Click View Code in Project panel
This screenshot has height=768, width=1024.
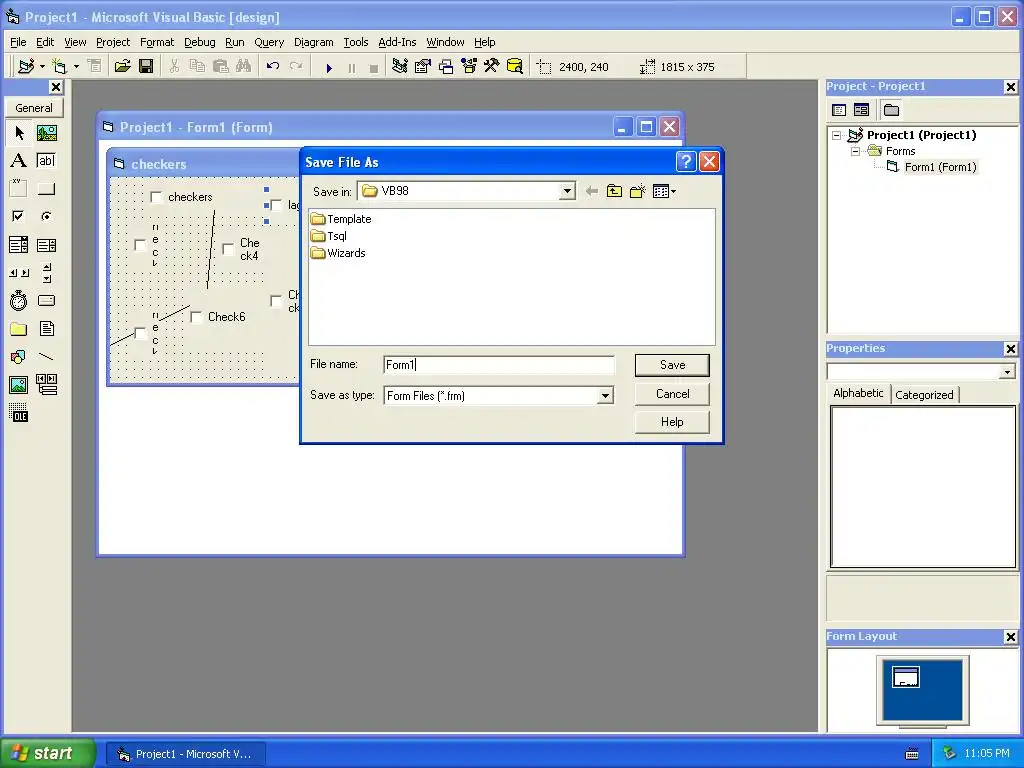839,110
